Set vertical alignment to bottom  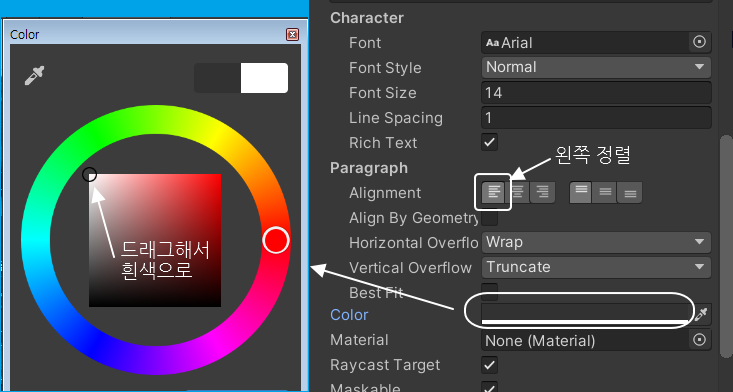630,192
